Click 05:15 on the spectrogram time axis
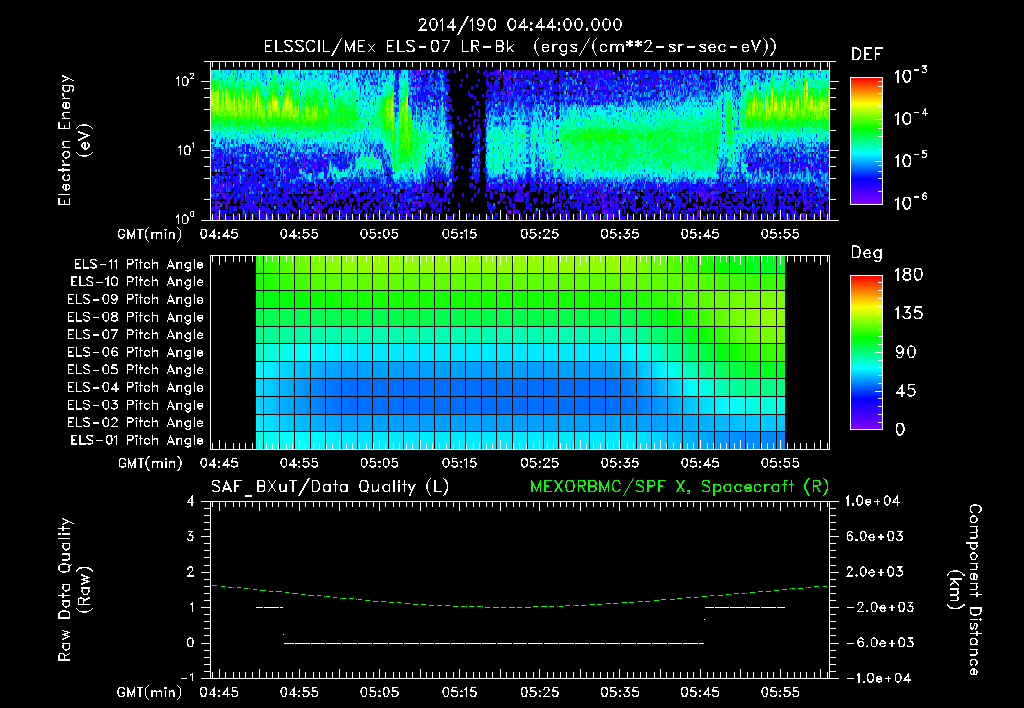The image size is (1024, 708). [459, 234]
